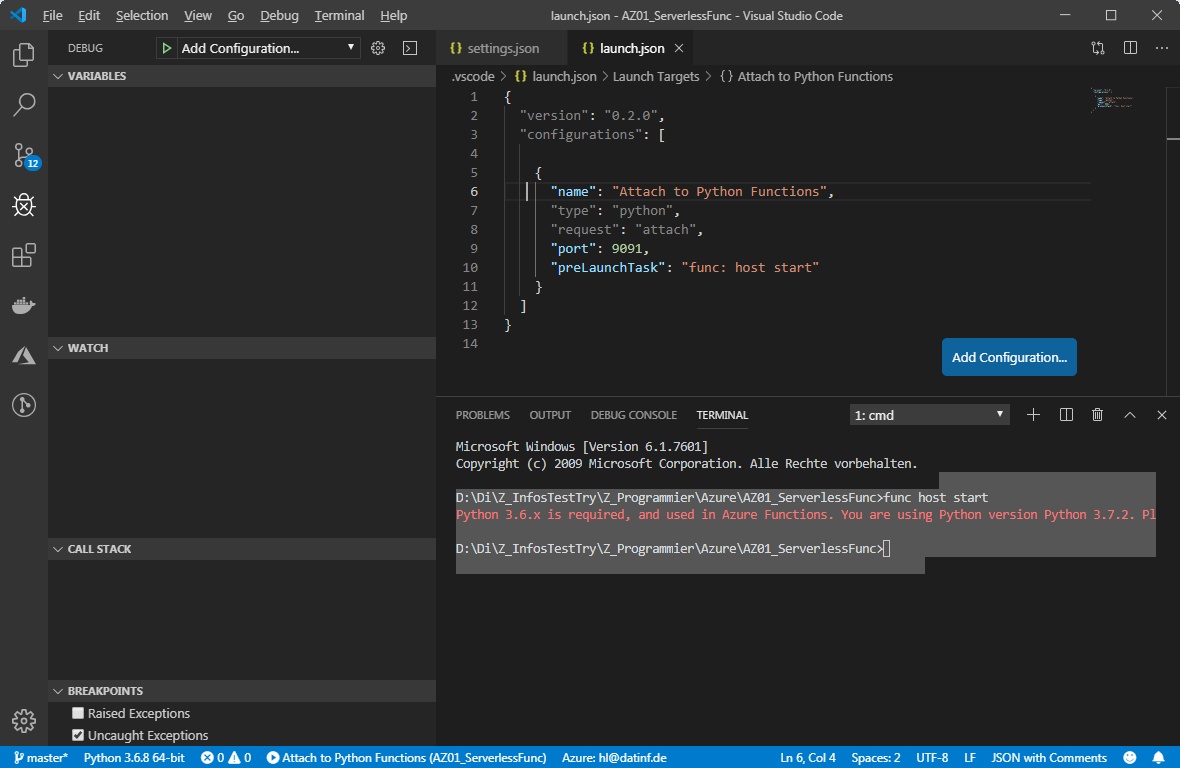Click the blue Add Configuration button
The image size is (1180, 768).
[x=1009, y=357]
